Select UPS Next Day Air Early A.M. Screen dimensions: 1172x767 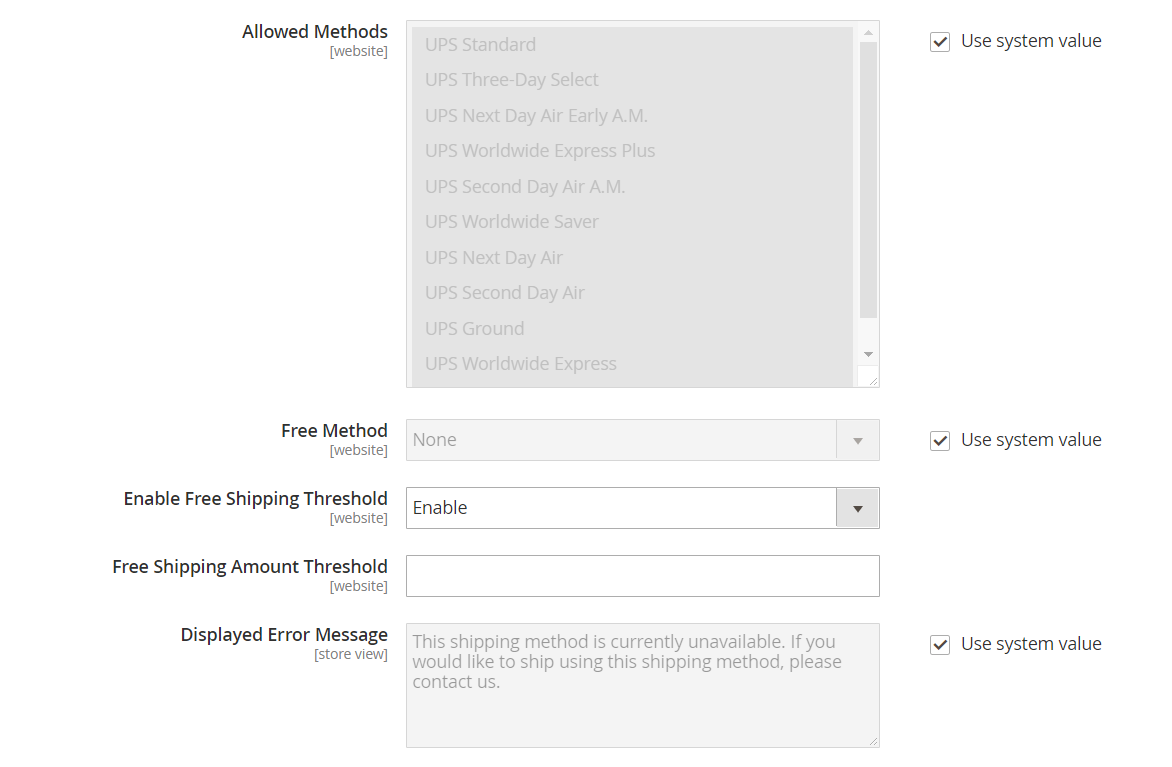[536, 116]
